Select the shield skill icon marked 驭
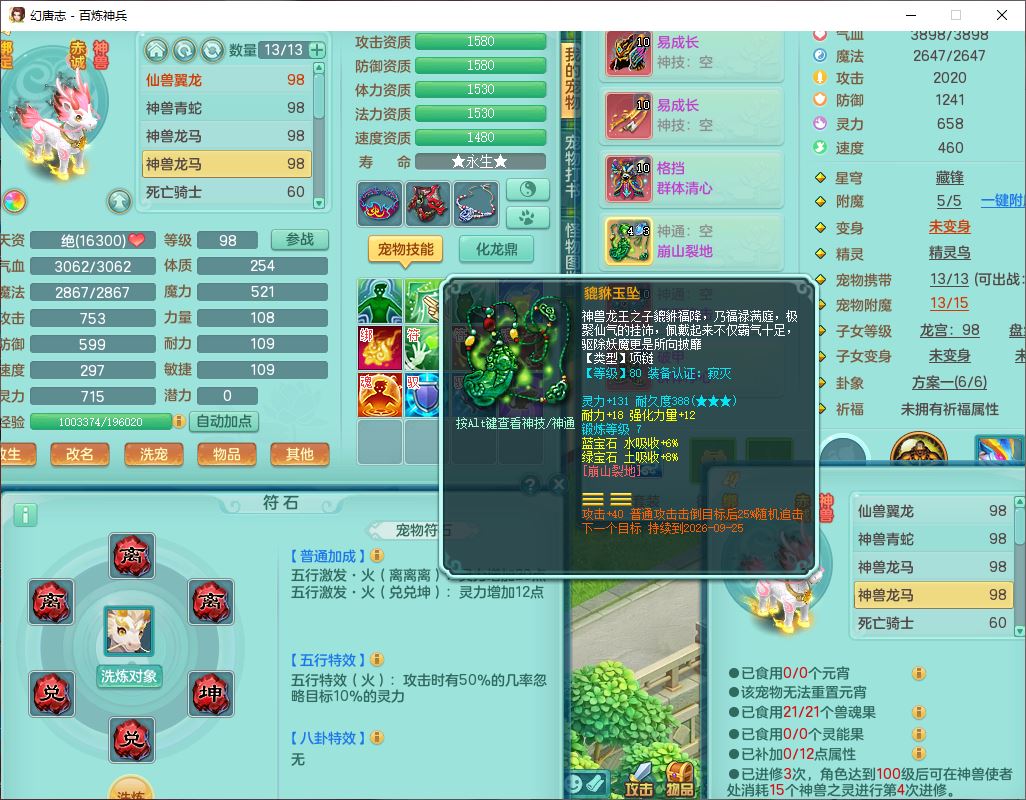The height and width of the screenshot is (800, 1026). (422, 395)
